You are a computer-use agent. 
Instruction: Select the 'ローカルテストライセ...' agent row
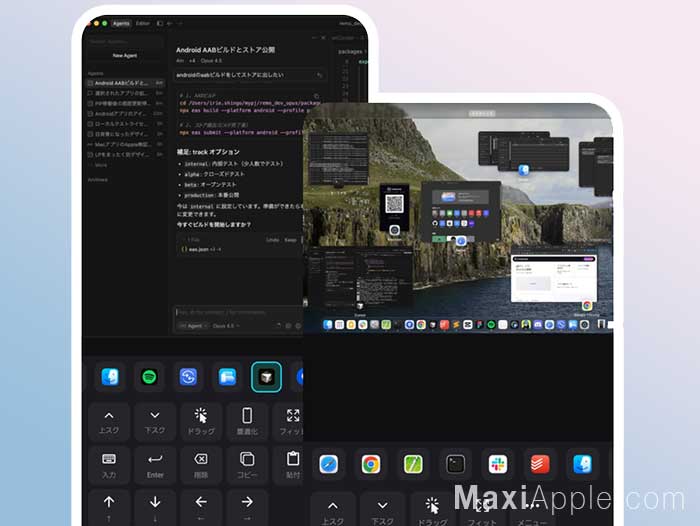click(x=125, y=124)
